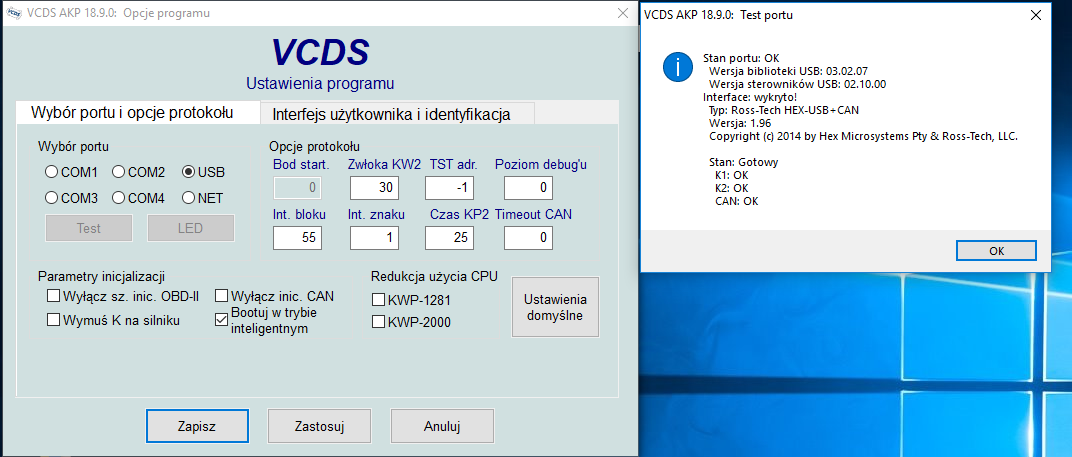Click the Anuluj button
The width and height of the screenshot is (1072, 457).
442,426
